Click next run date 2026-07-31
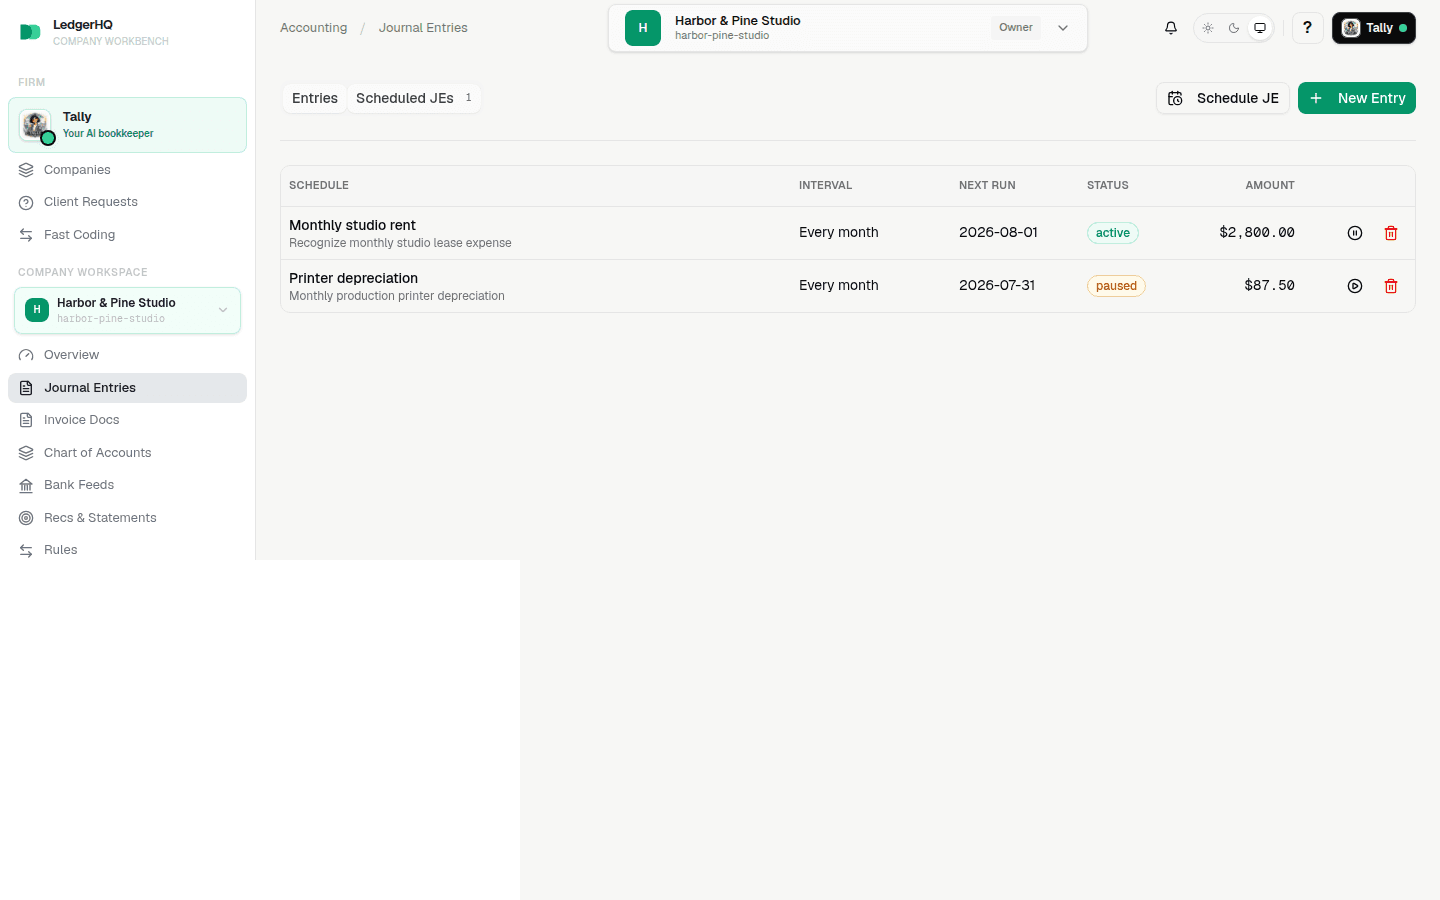This screenshot has width=1440, height=900. tap(997, 285)
